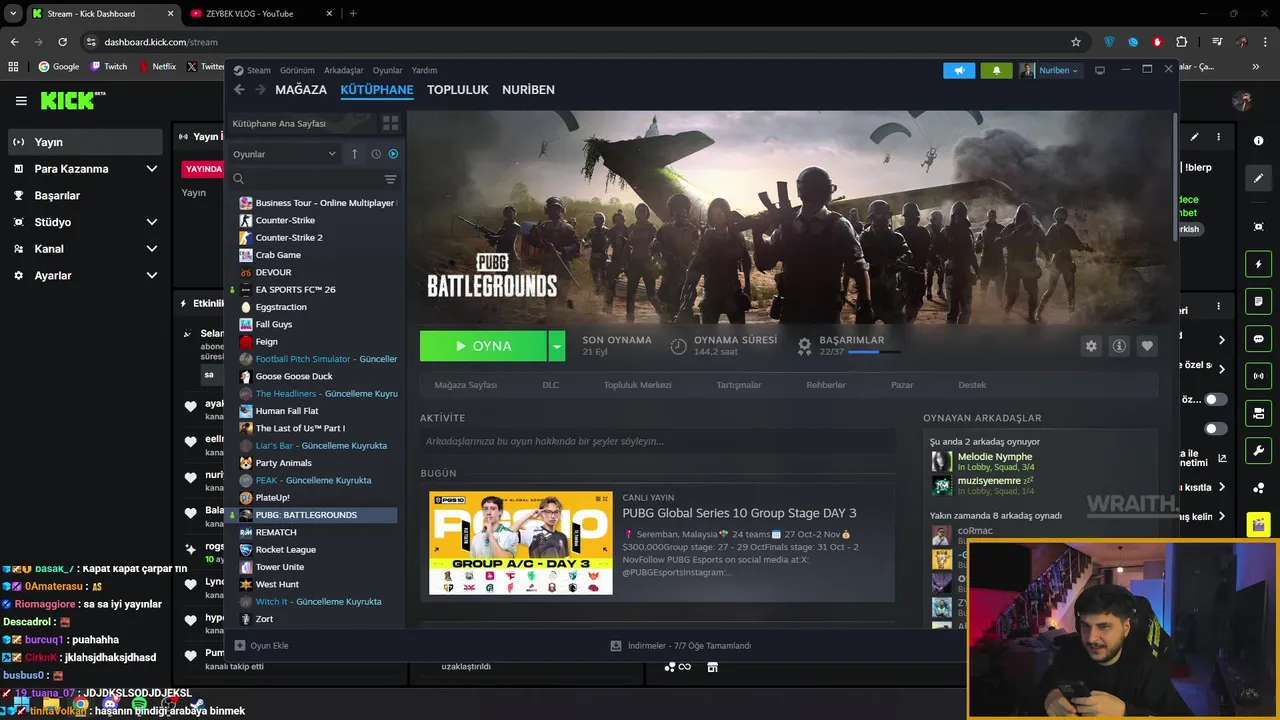Bookmark page with Chrome star icon
1280x720 pixels.
[1076, 42]
